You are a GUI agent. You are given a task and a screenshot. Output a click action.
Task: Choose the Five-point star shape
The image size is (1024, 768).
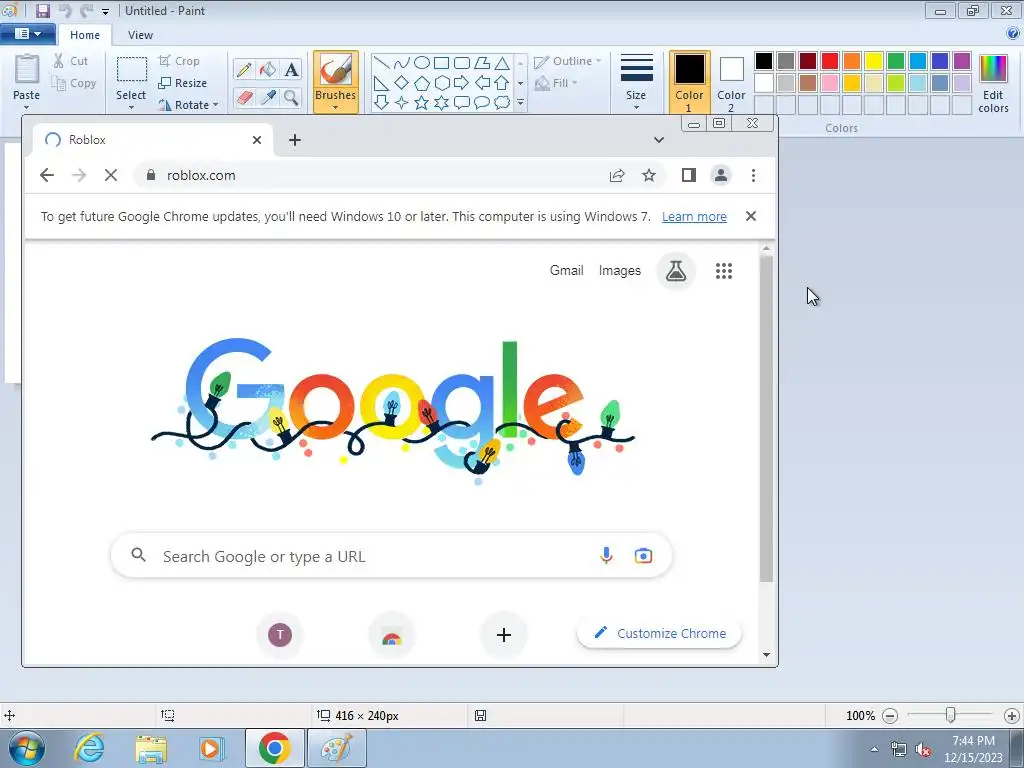pos(422,103)
